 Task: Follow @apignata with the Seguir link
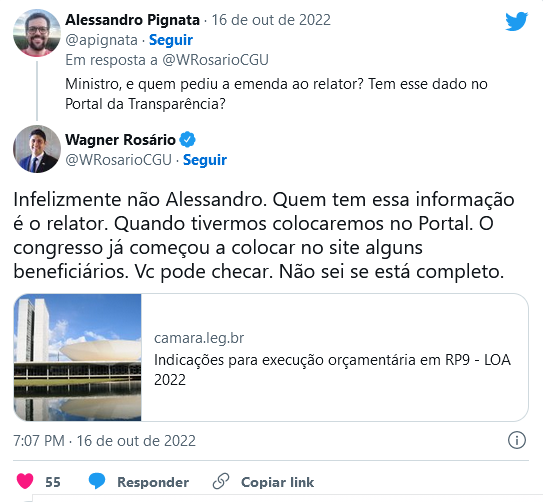tap(171, 40)
